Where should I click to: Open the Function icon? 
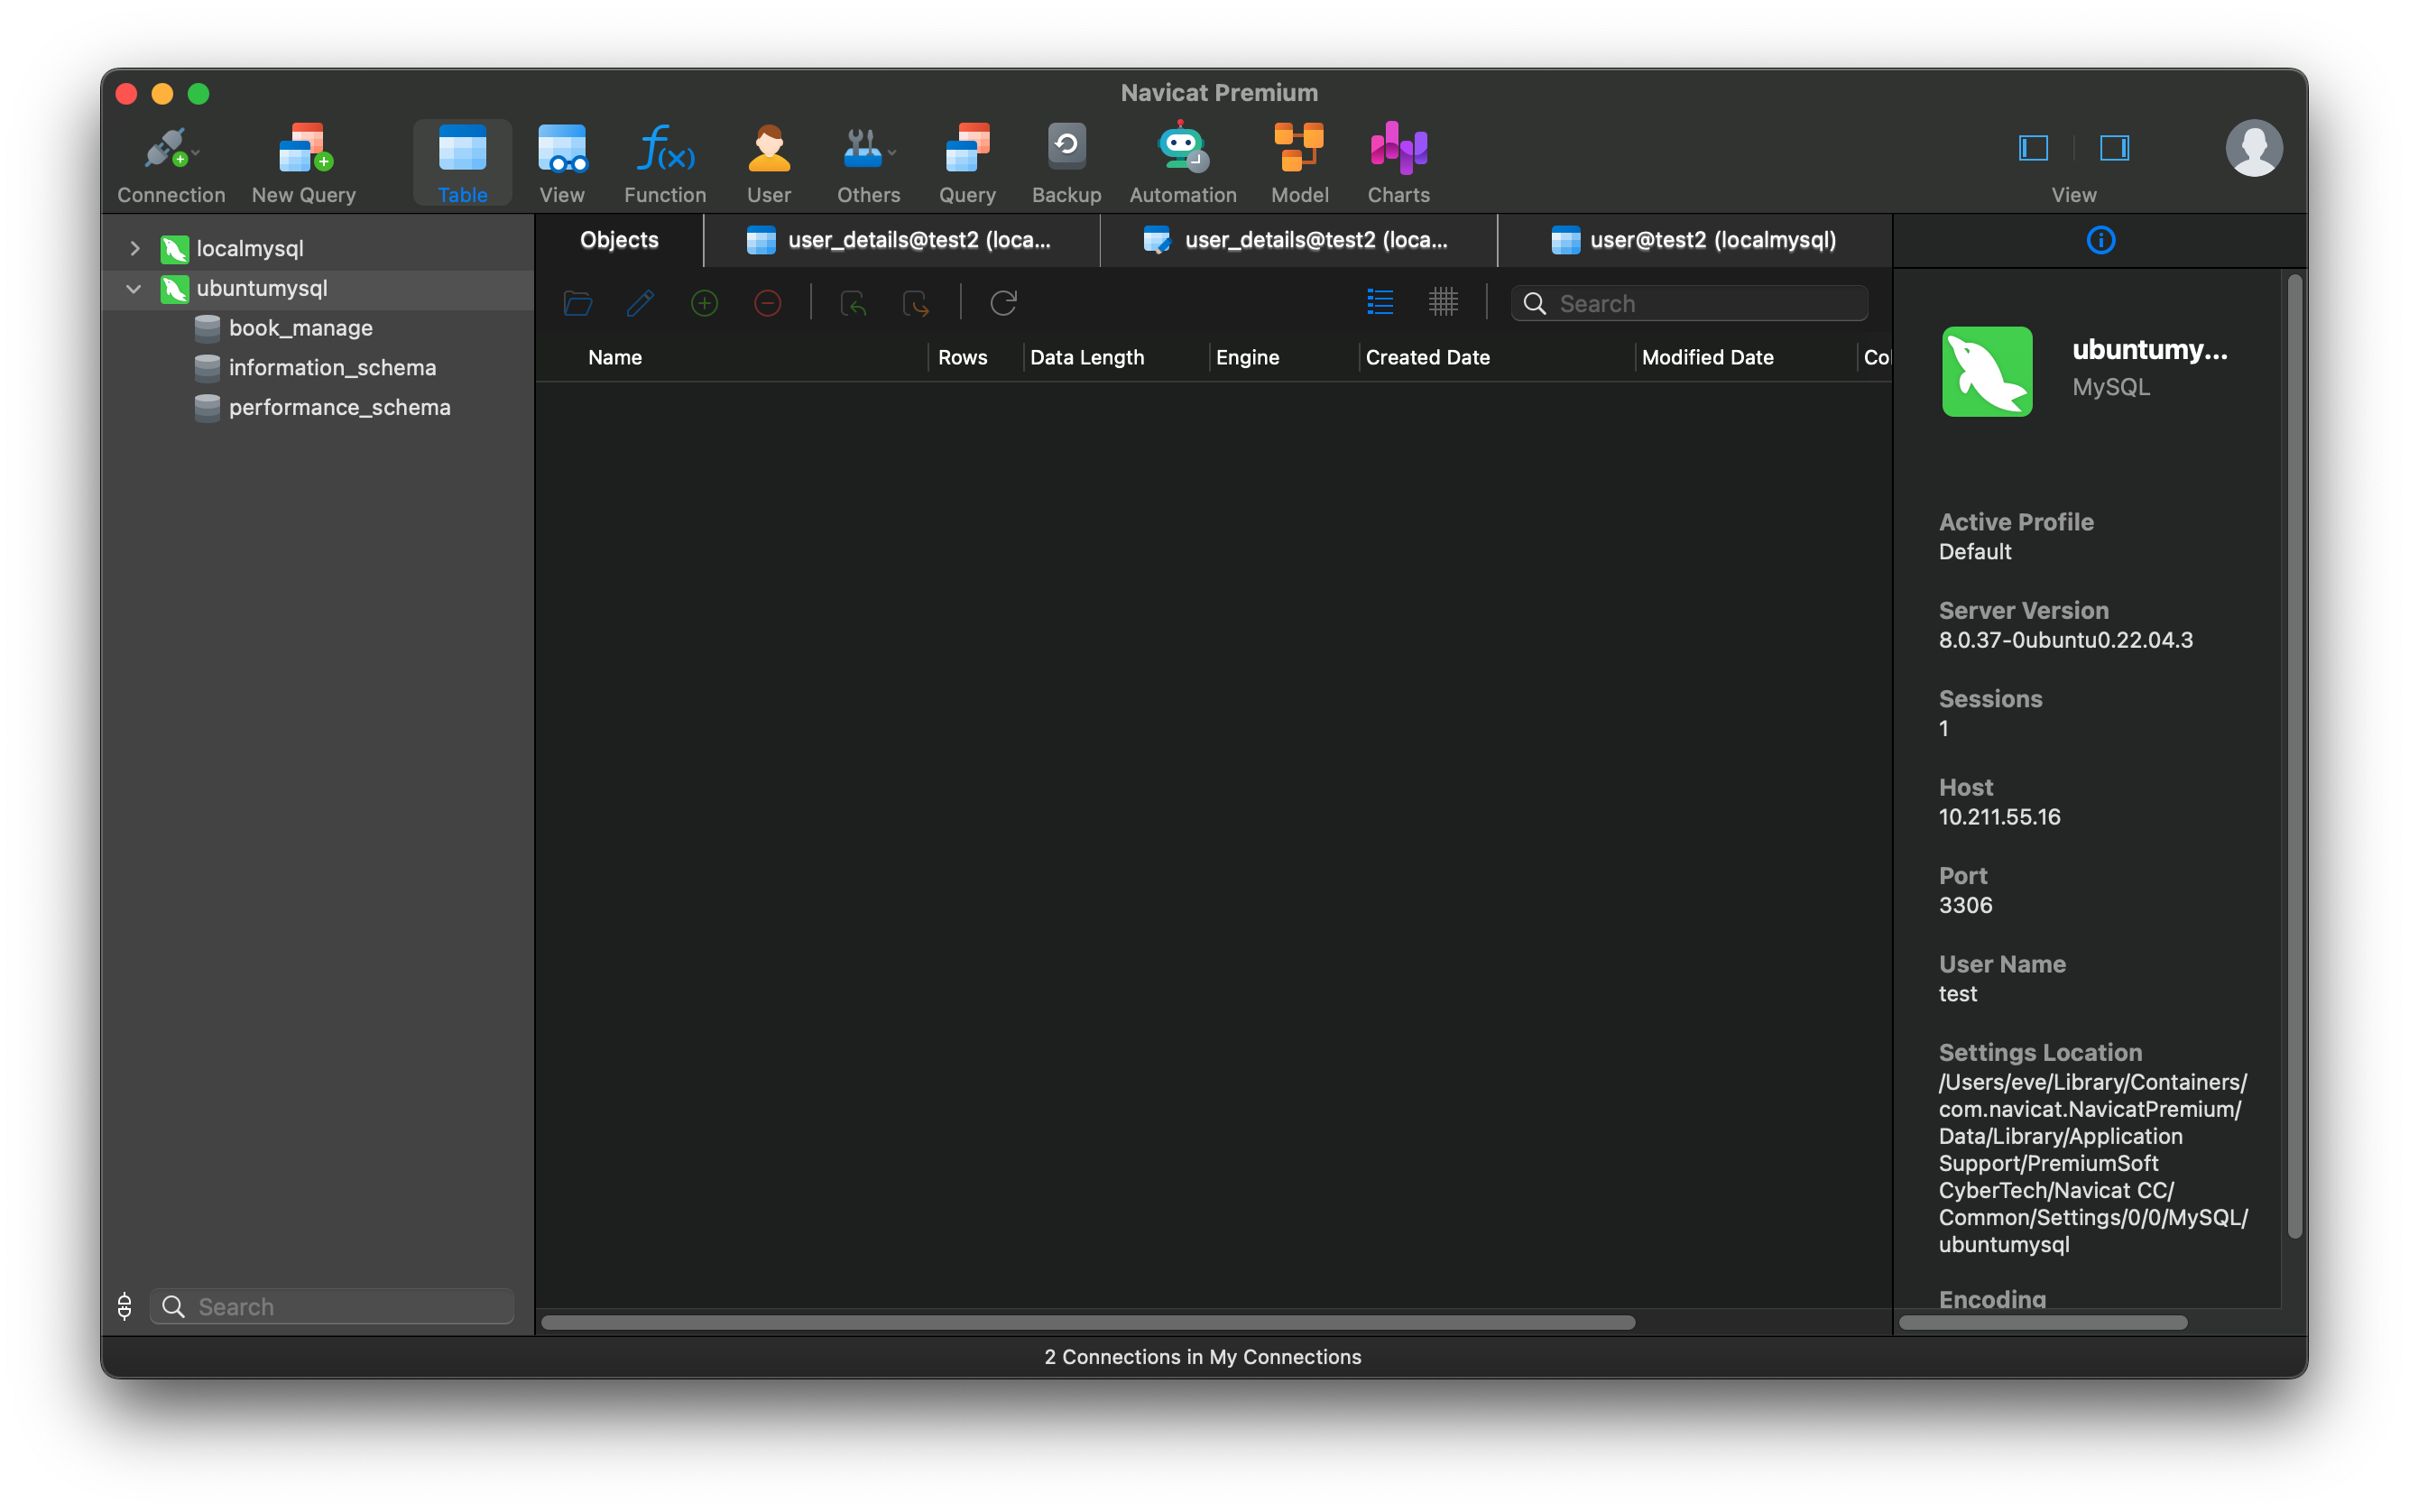(x=665, y=148)
